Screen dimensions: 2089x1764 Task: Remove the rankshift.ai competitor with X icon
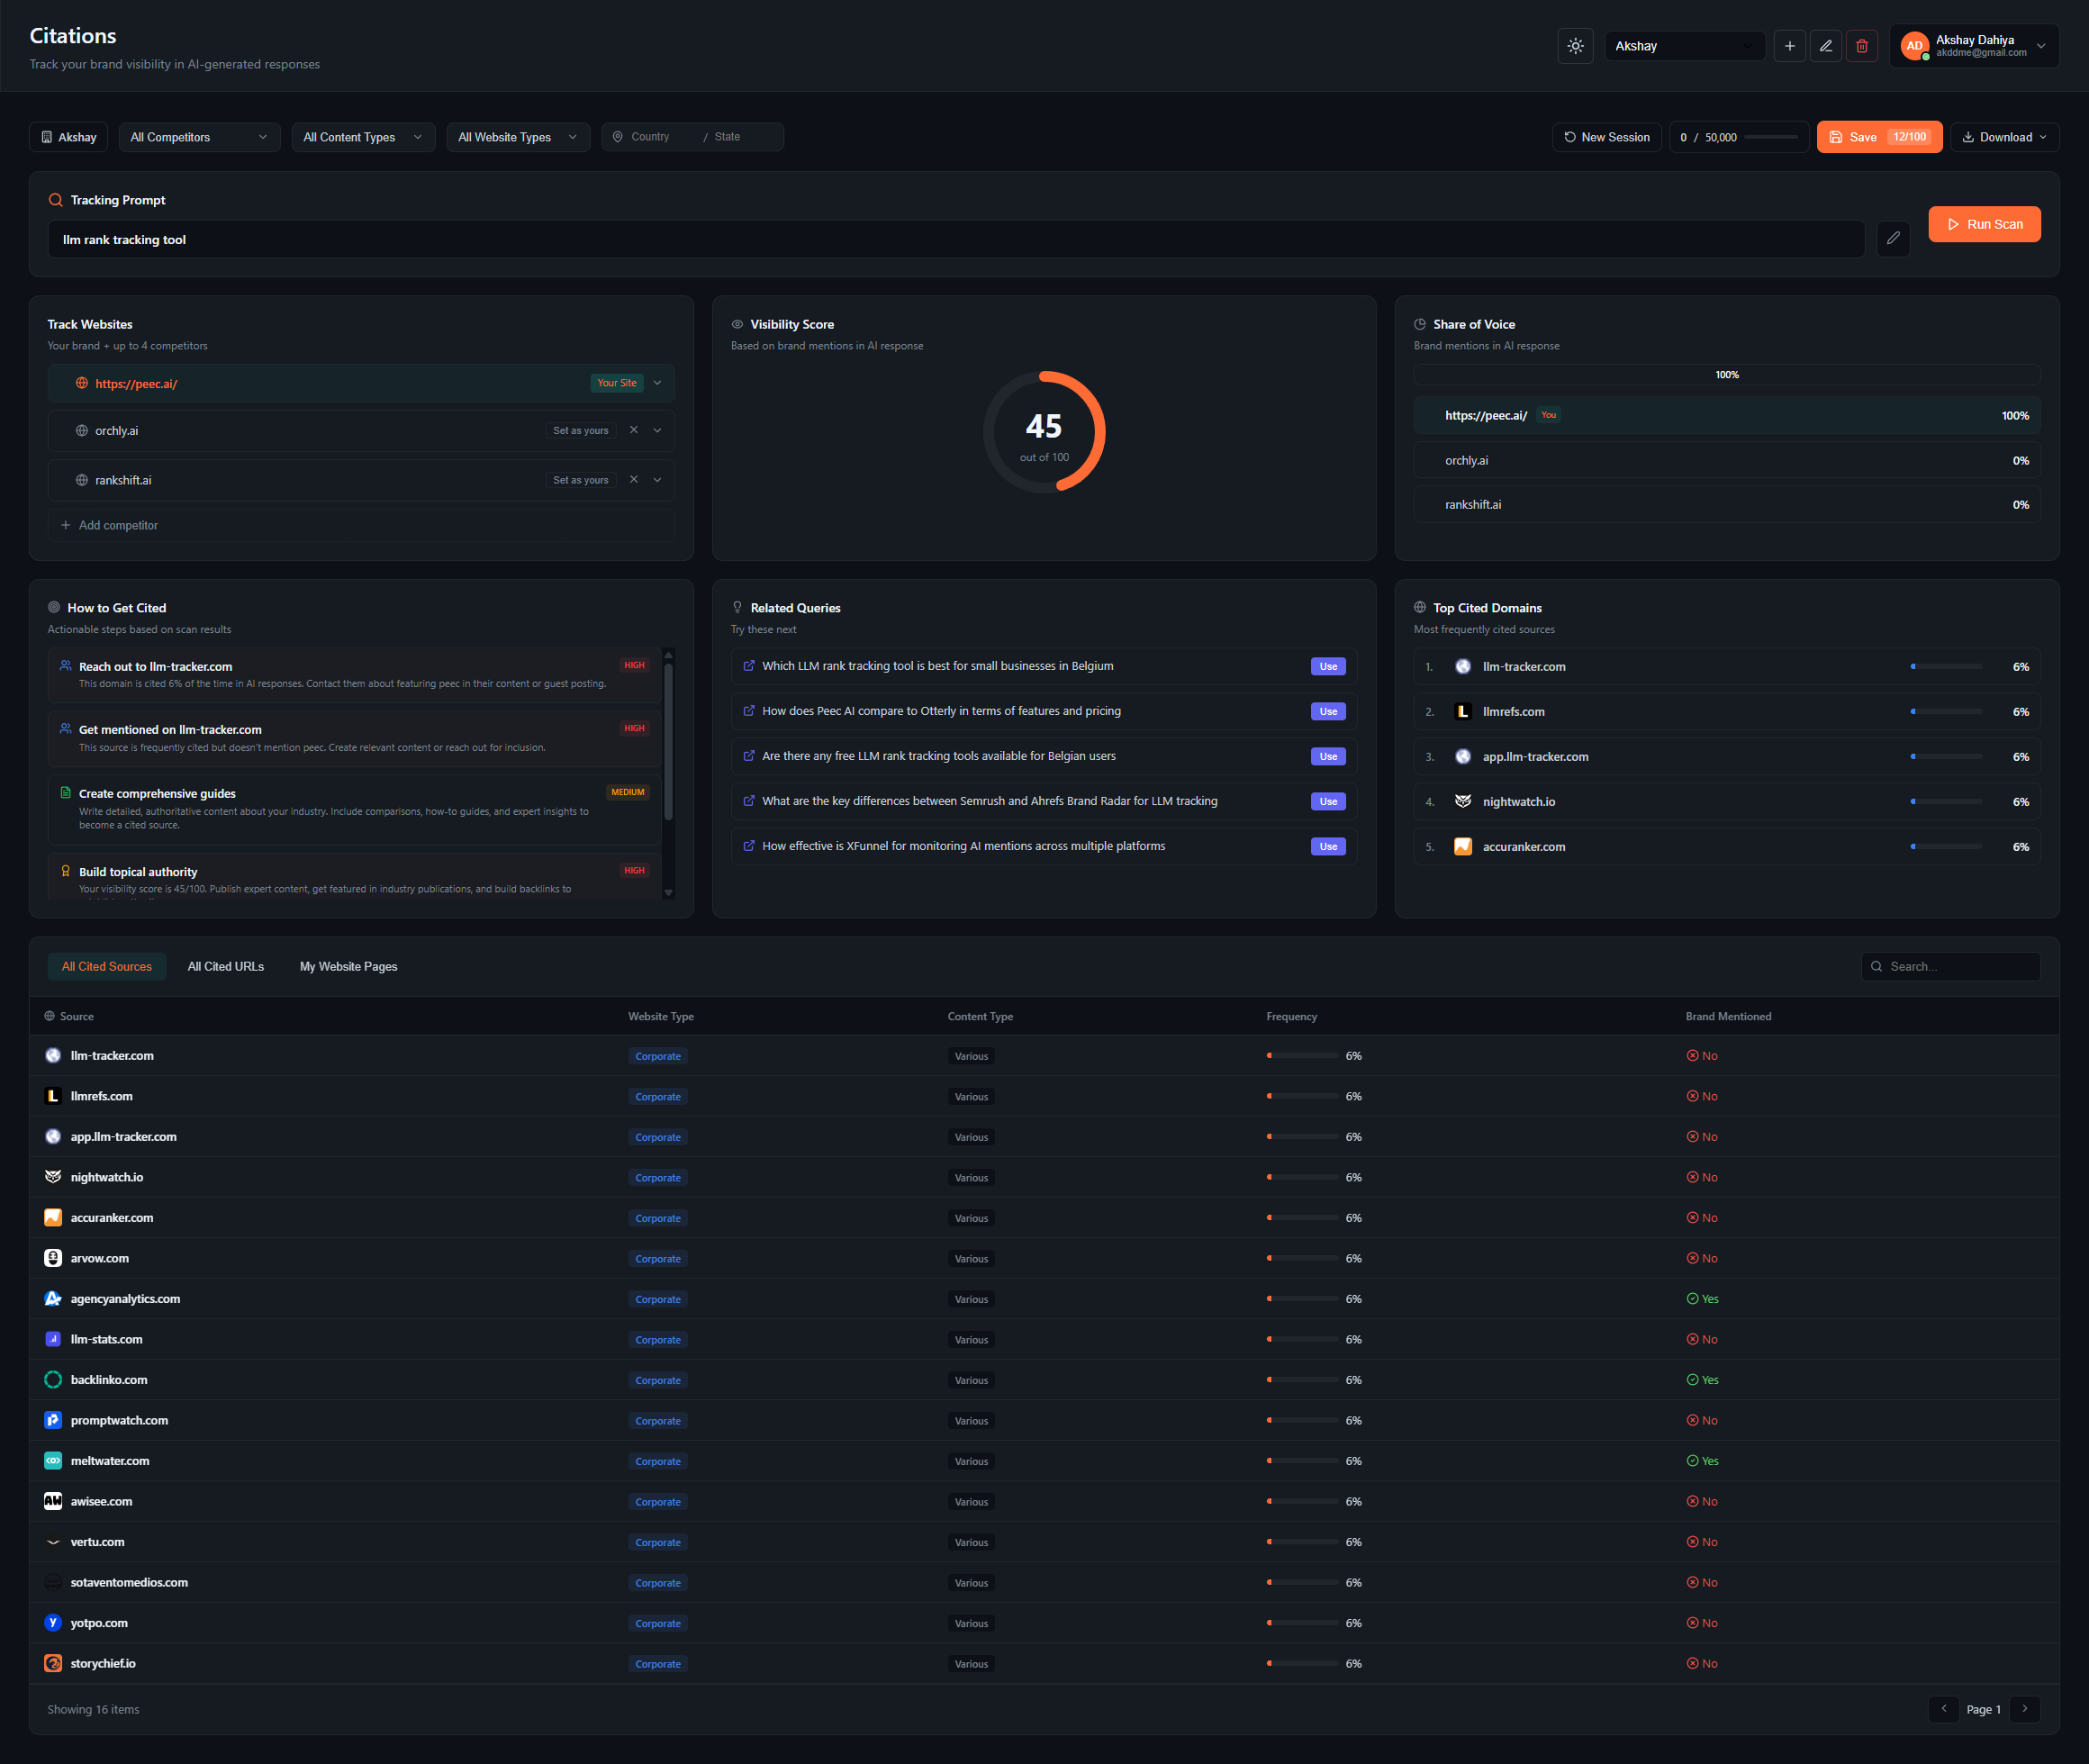[x=633, y=480]
